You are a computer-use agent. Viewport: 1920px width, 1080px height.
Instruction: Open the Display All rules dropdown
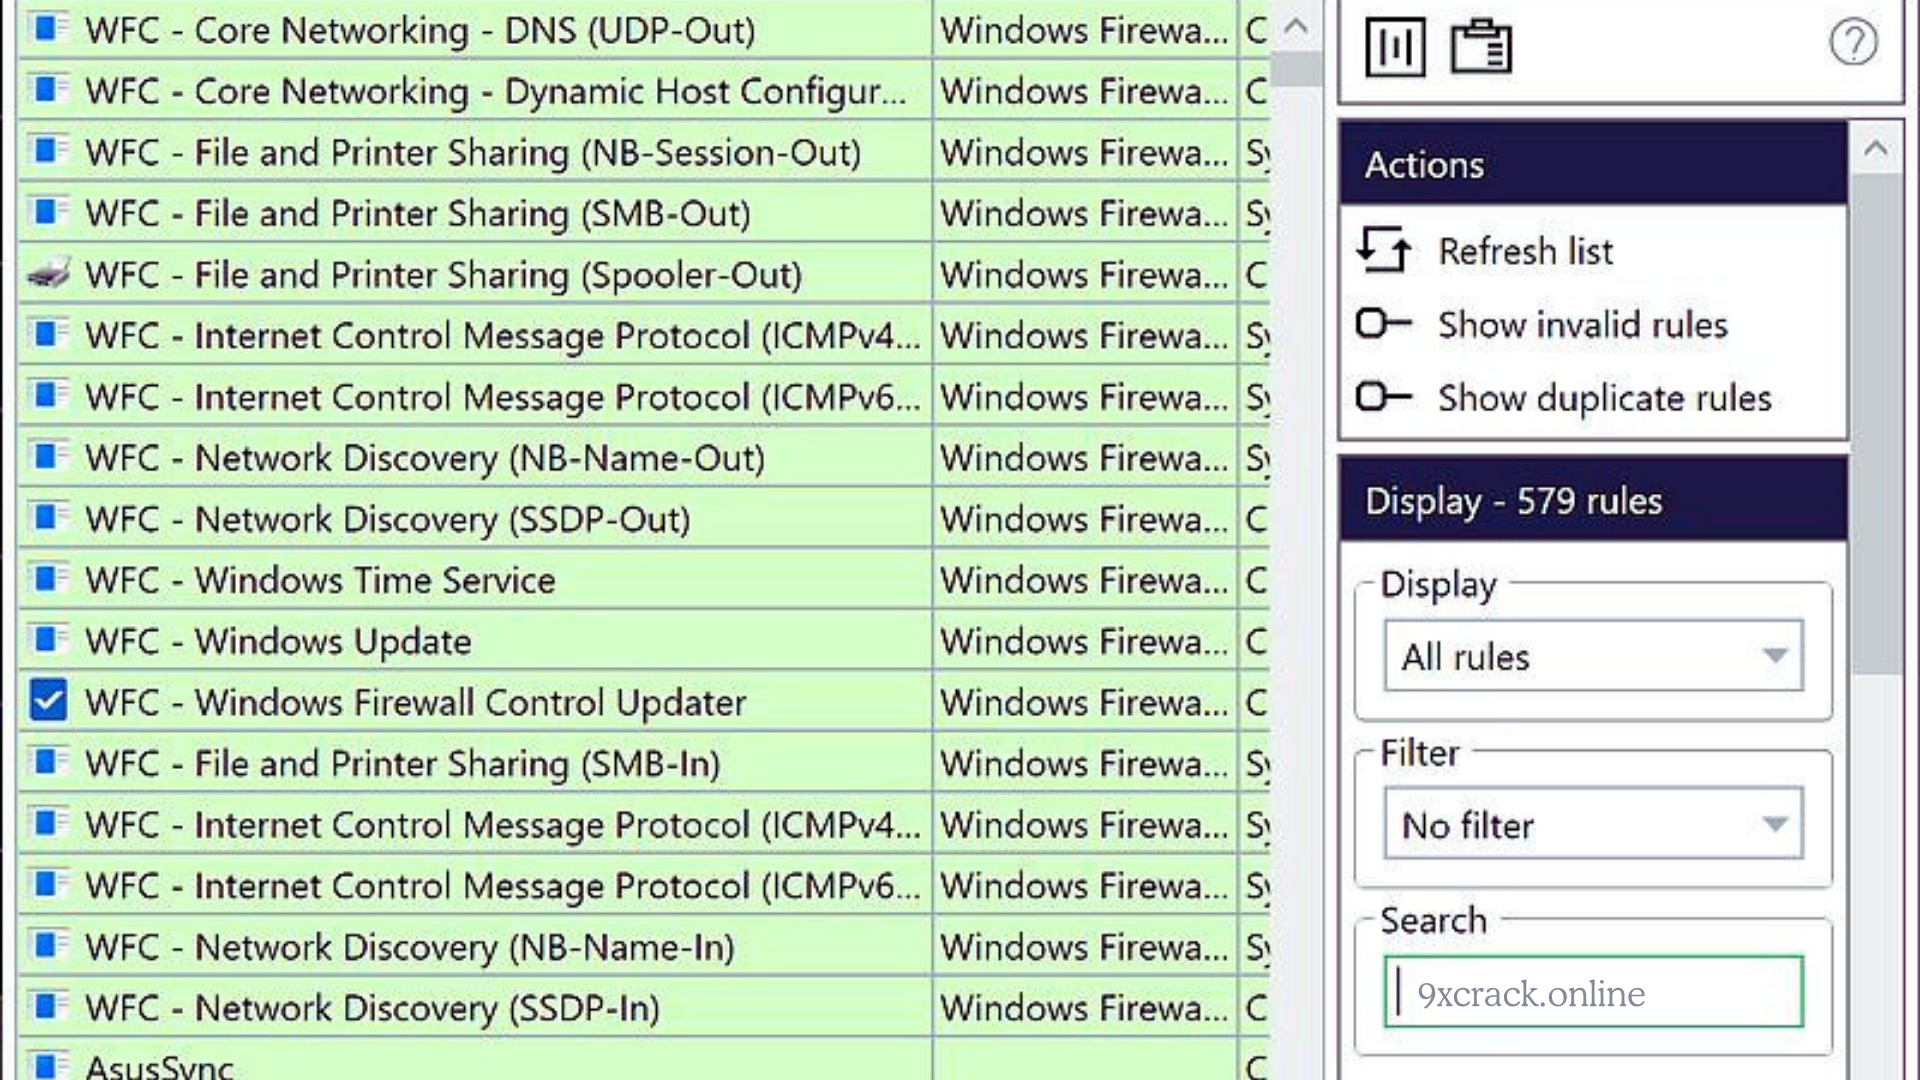(x=1594, y=656)
